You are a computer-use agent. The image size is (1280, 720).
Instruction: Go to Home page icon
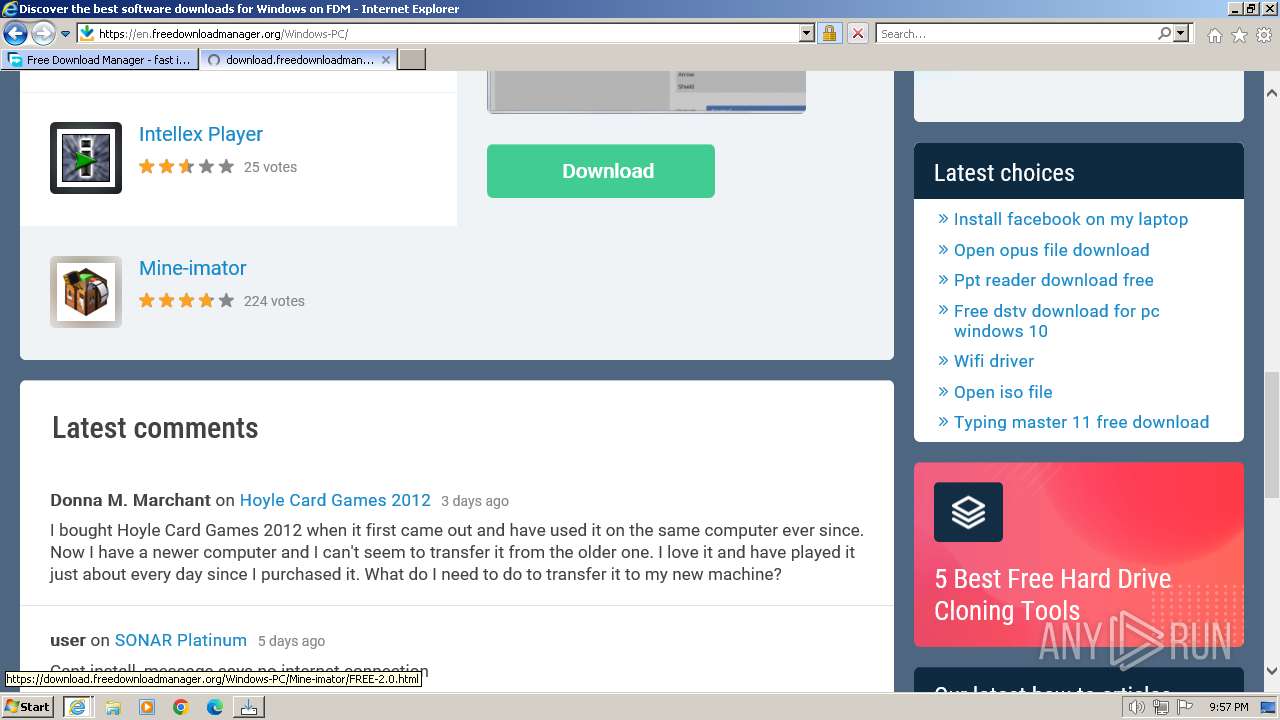coord(1214,35)
